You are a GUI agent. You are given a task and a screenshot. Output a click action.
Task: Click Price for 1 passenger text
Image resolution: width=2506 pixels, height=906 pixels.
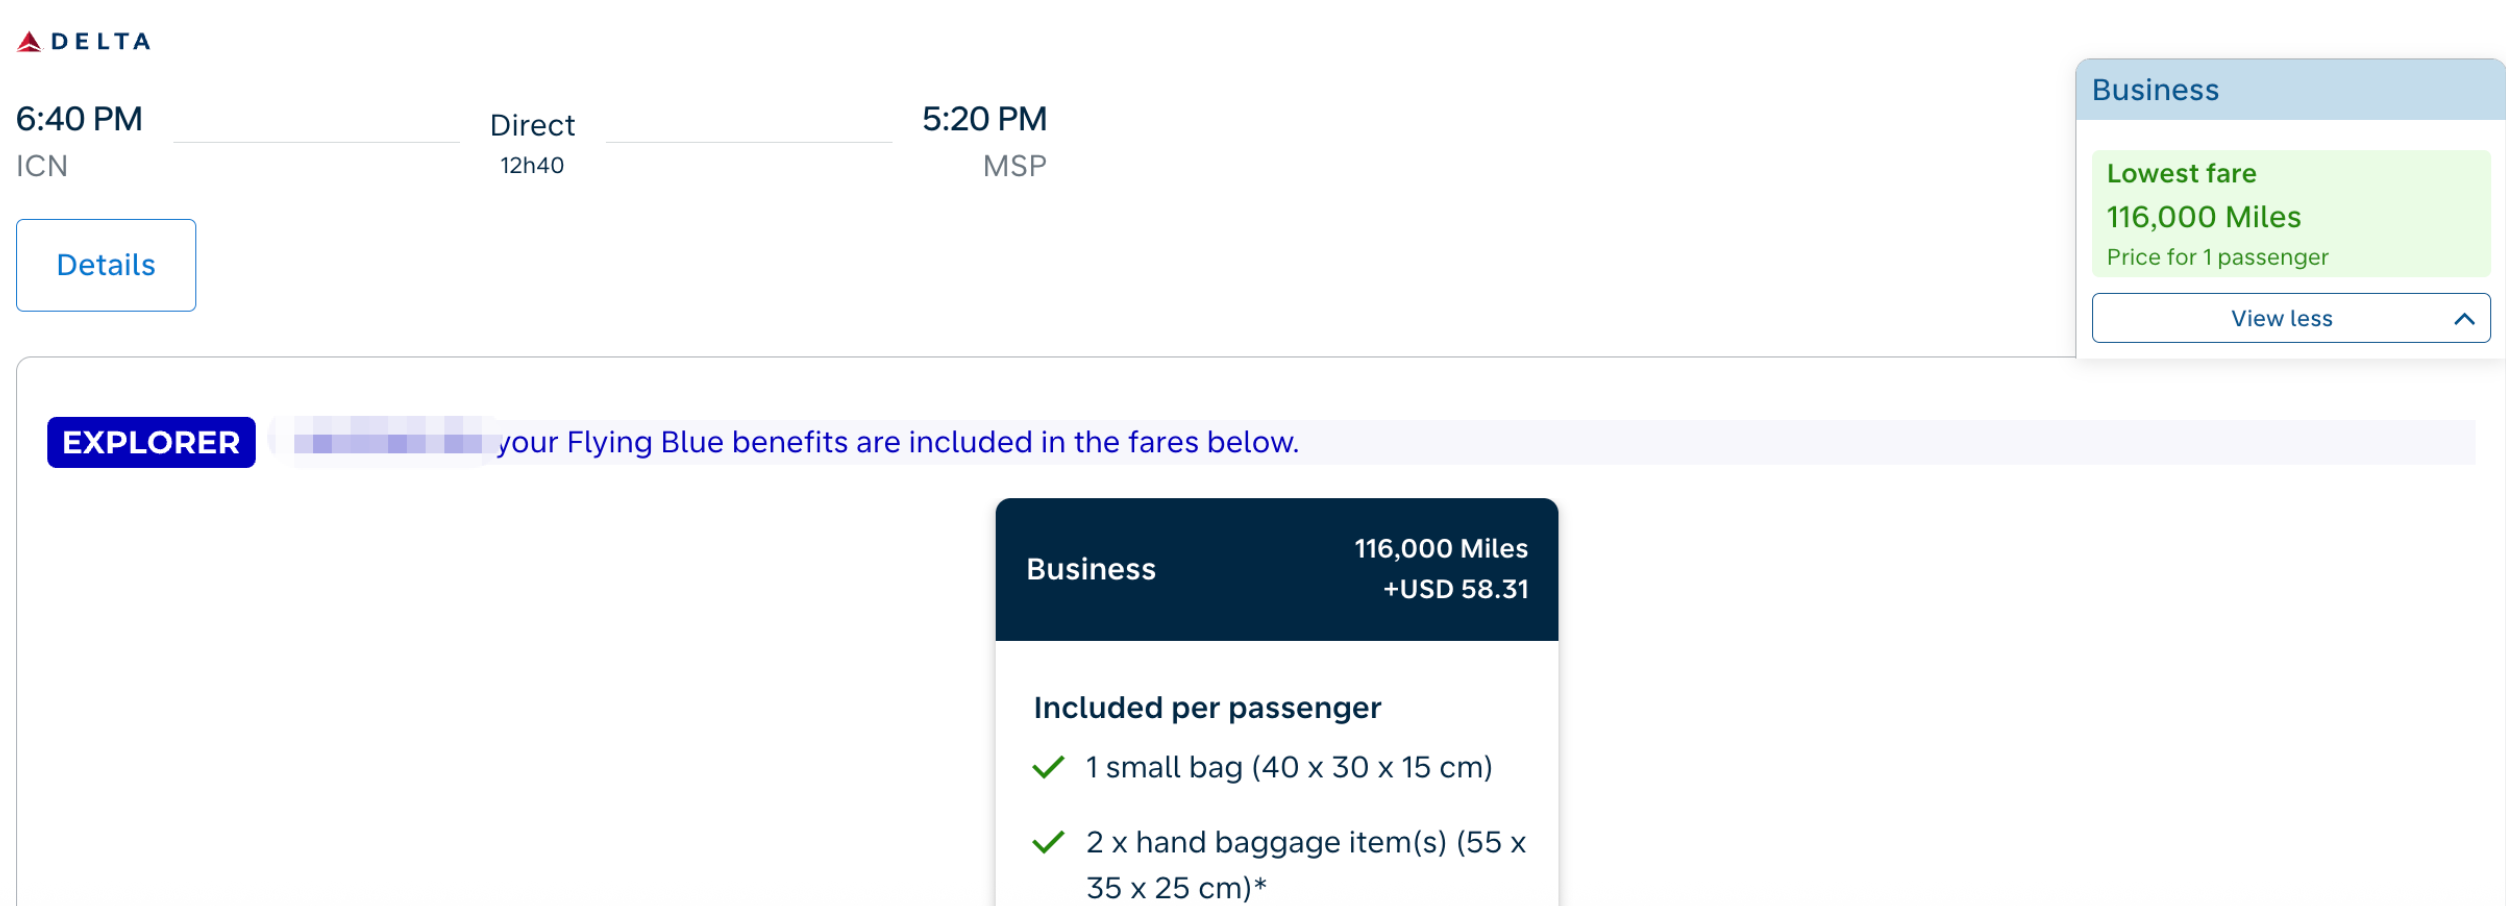click(2217, 257)
